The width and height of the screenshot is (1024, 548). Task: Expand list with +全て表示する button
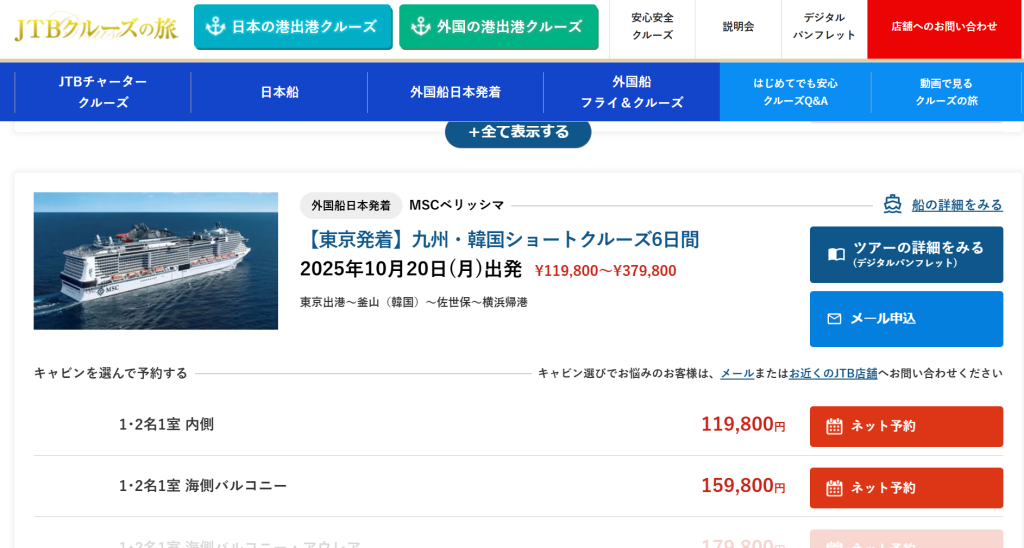pos(518,132)
